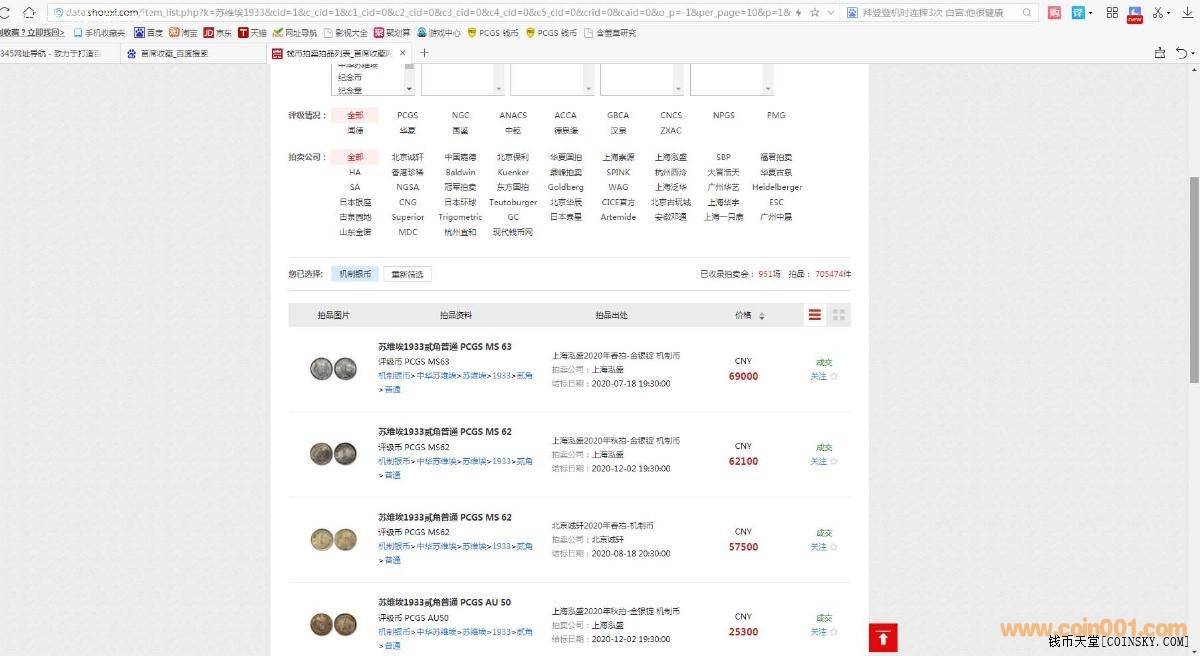Filter grading by PCGS

pos(407,115)
